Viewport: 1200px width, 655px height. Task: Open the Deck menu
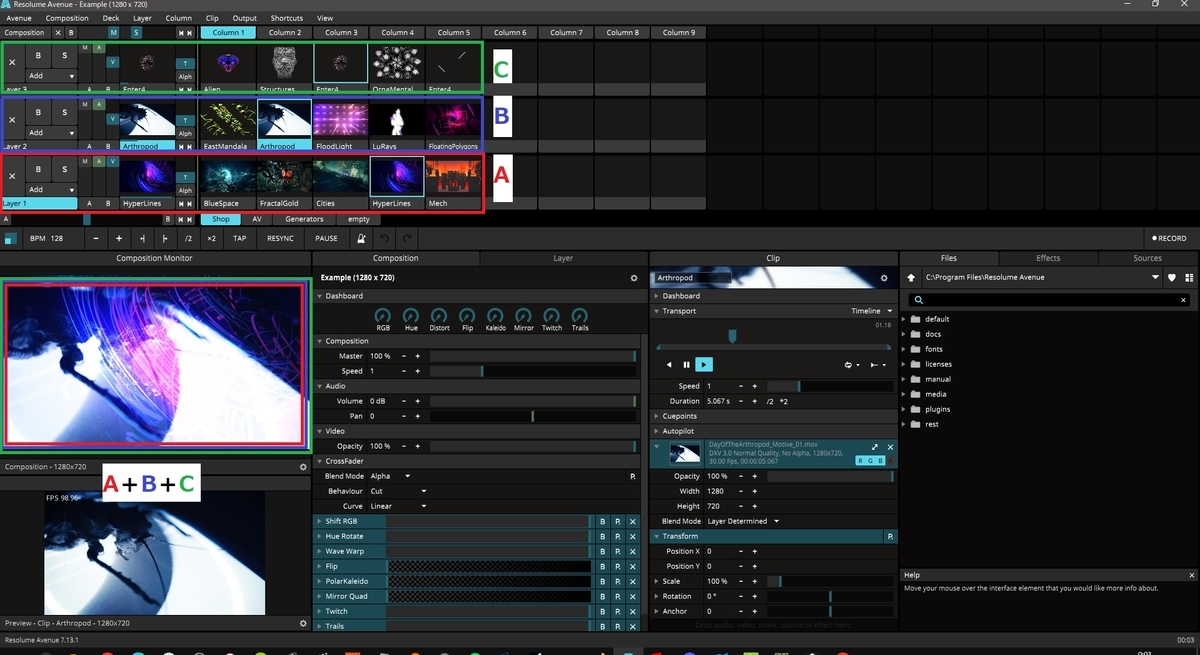(110, 18)
